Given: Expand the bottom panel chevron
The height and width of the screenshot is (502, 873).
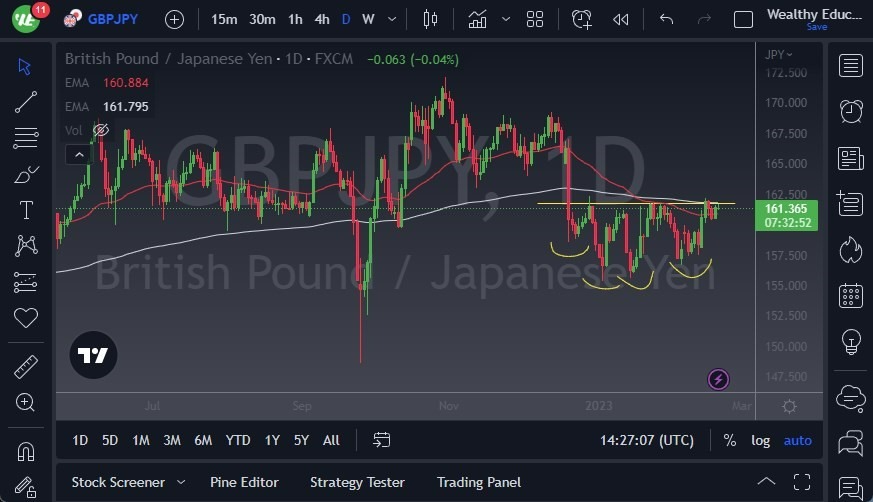Looking at the screenshot, I should click(766, 481).
